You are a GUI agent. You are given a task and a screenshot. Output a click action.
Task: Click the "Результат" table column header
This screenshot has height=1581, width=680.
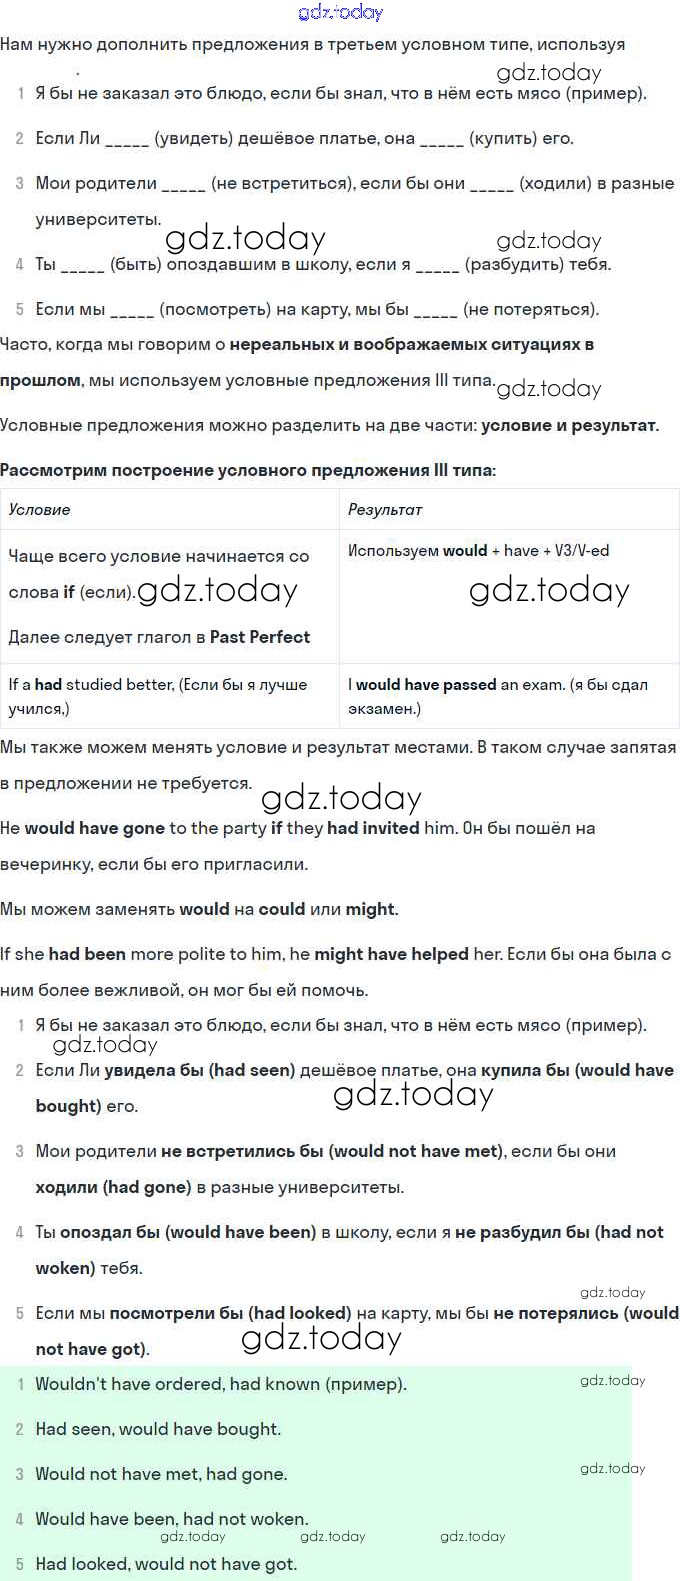coord(385,510)
